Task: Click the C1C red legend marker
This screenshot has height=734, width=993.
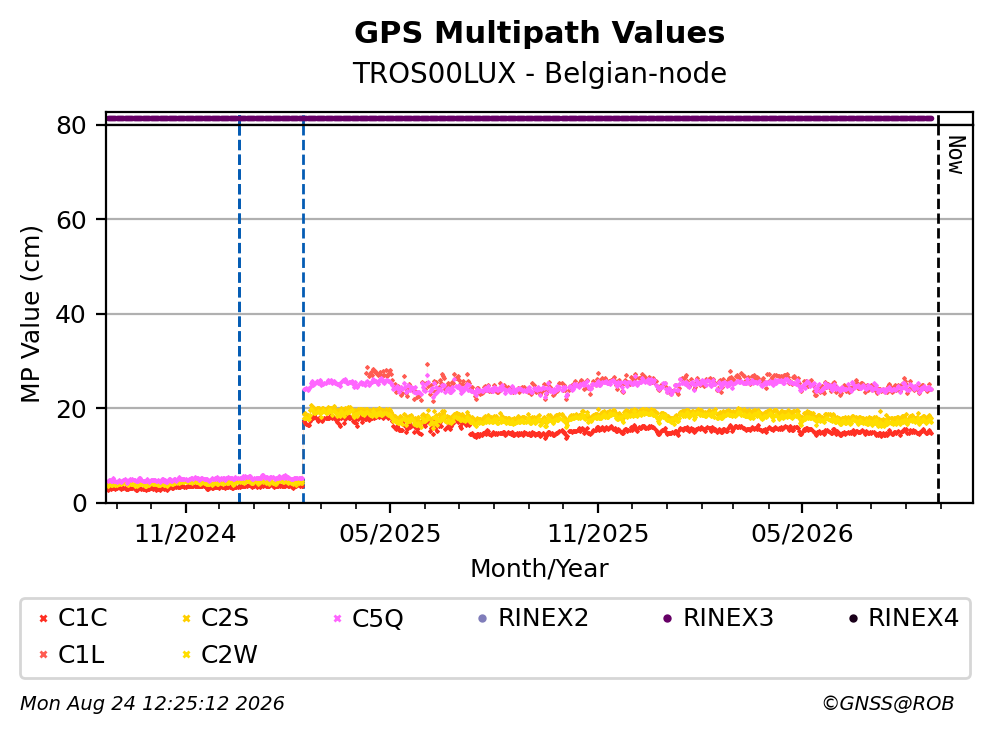Action: coord(43,618)
